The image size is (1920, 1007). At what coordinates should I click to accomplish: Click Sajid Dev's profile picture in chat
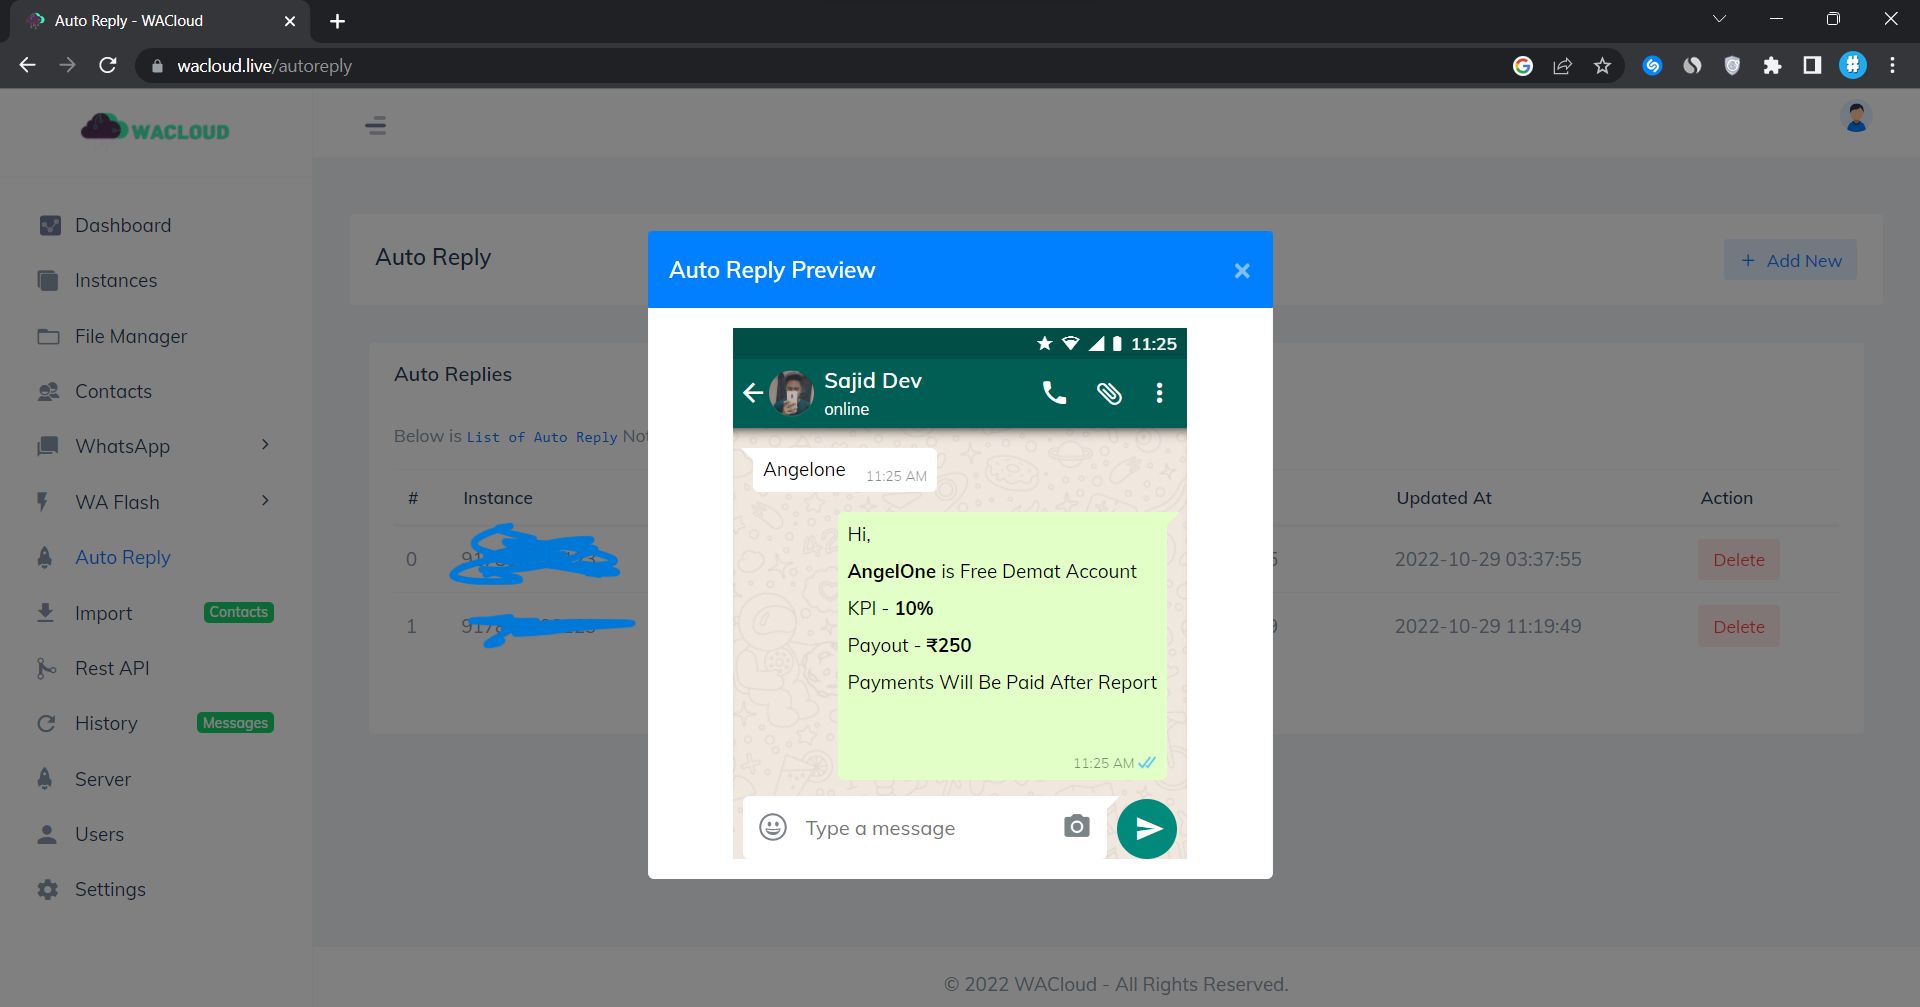click(791, 393)
